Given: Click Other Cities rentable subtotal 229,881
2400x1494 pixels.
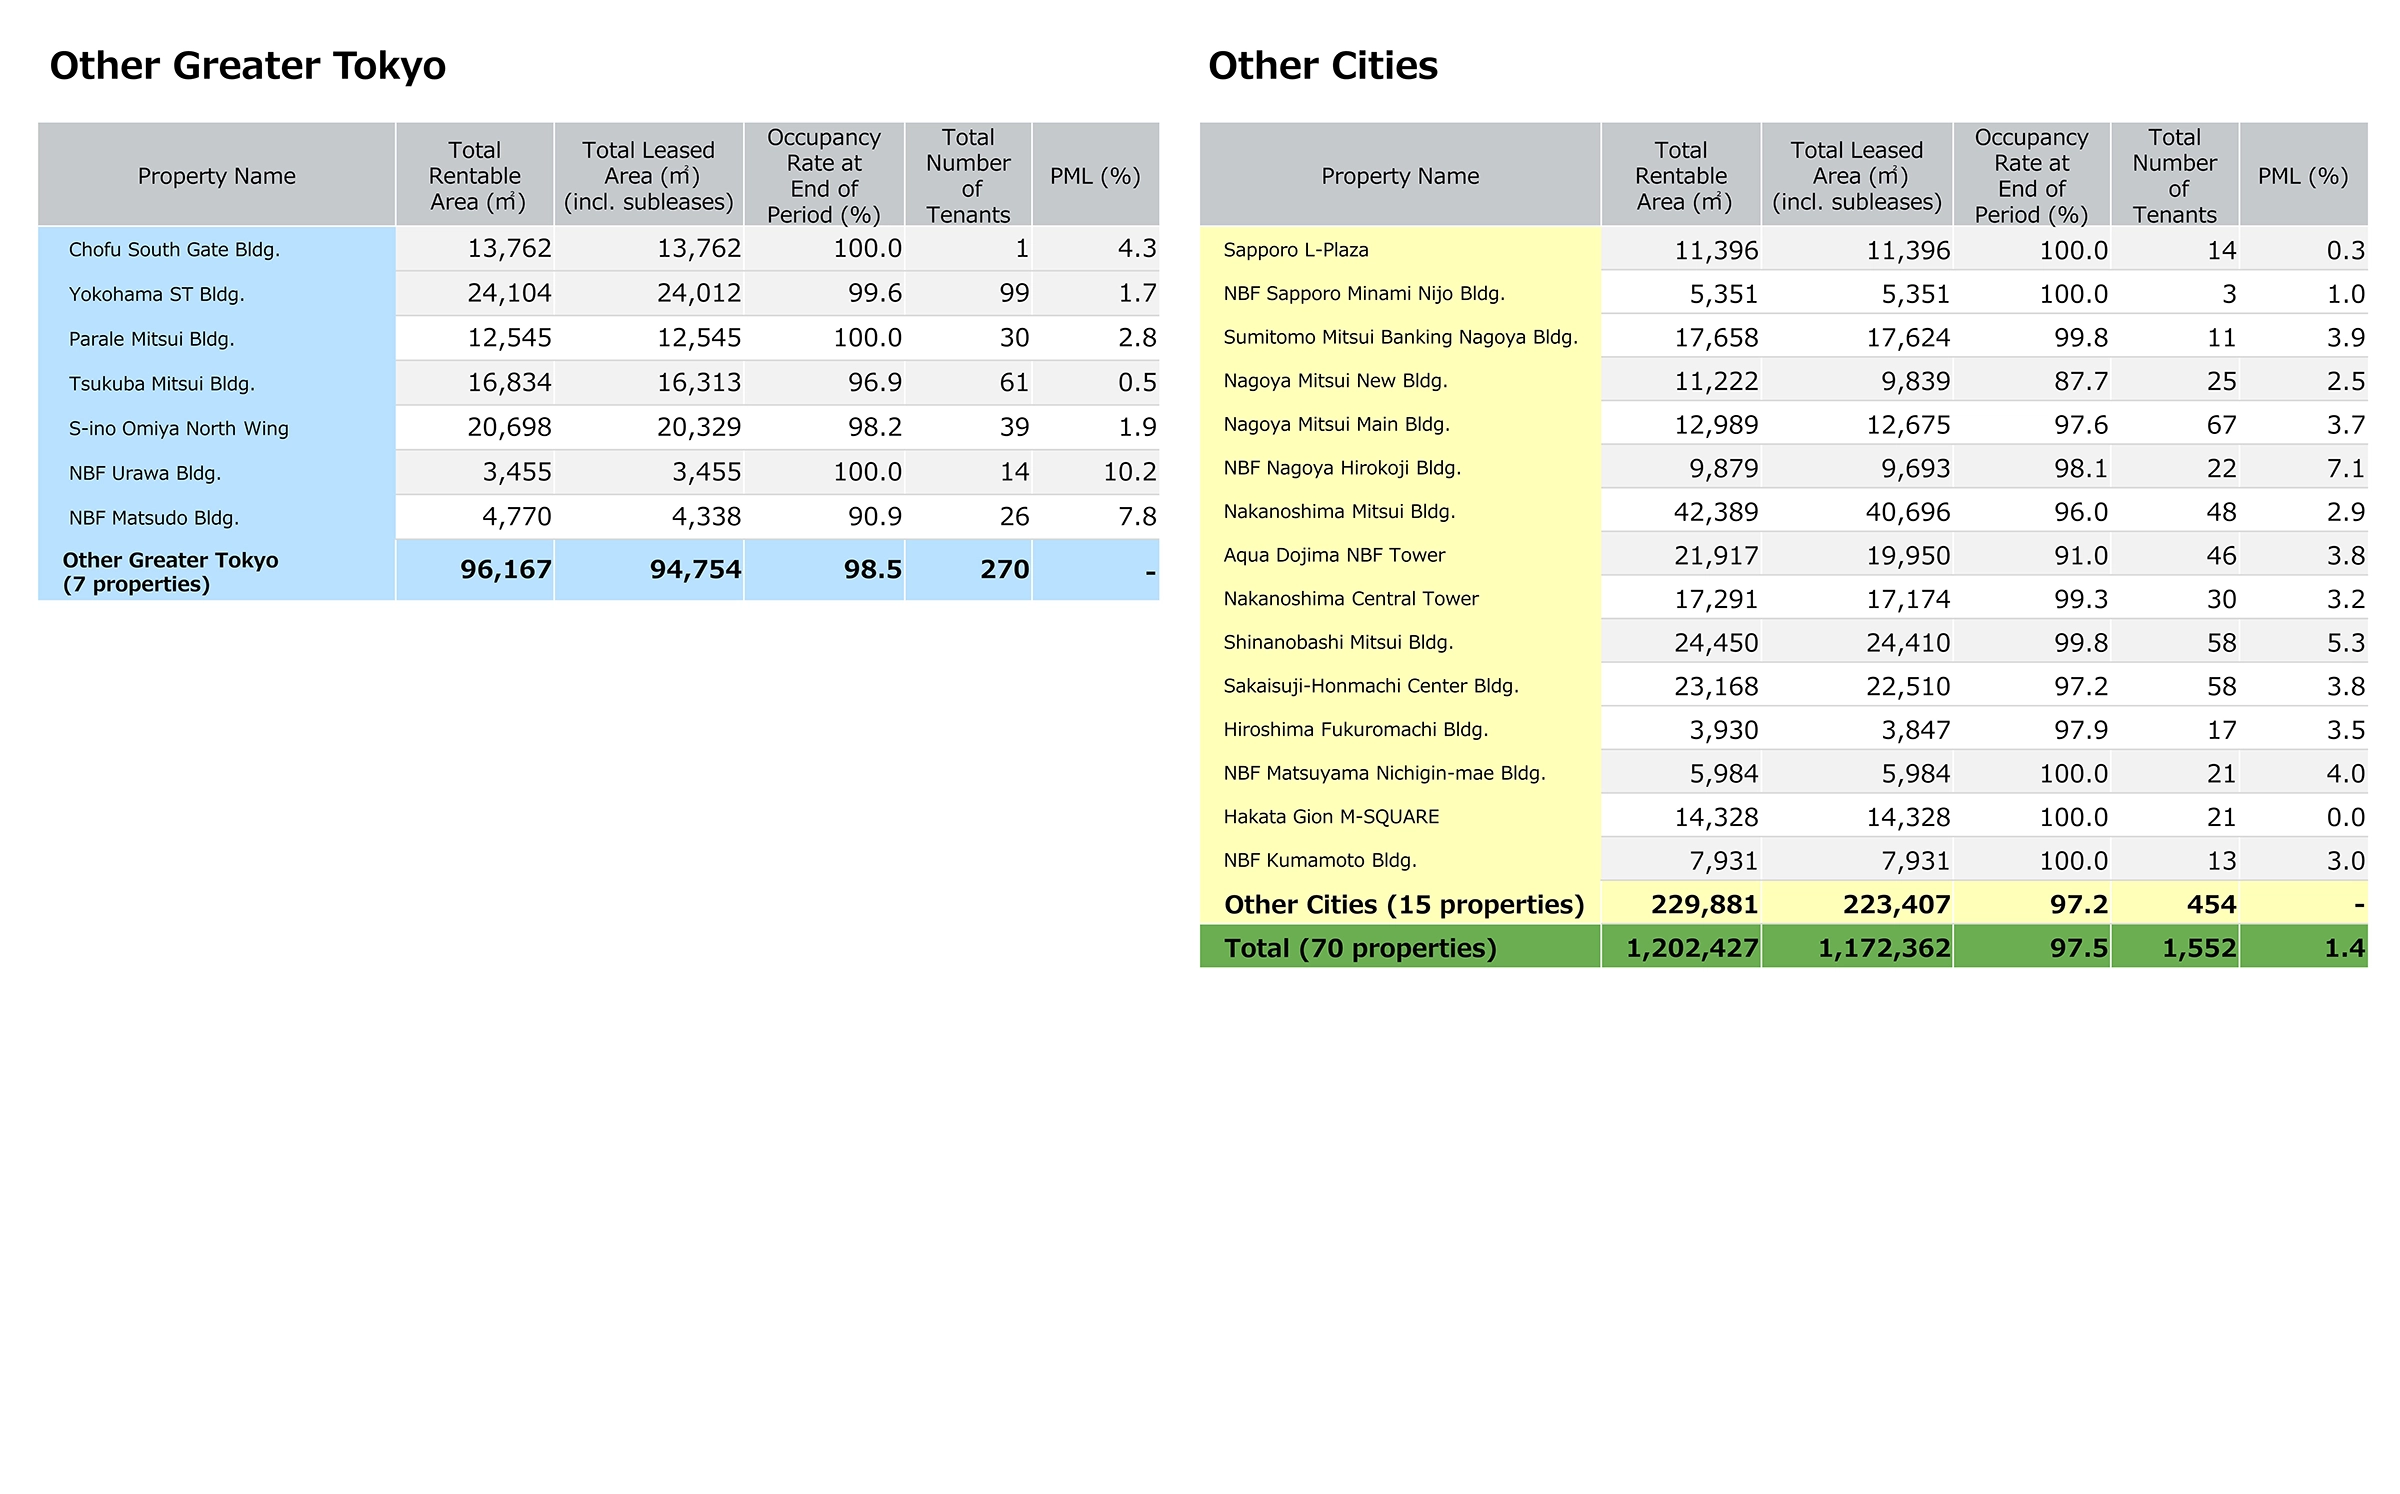Looking at the screenshot, I should click(x=1705, y=905).
